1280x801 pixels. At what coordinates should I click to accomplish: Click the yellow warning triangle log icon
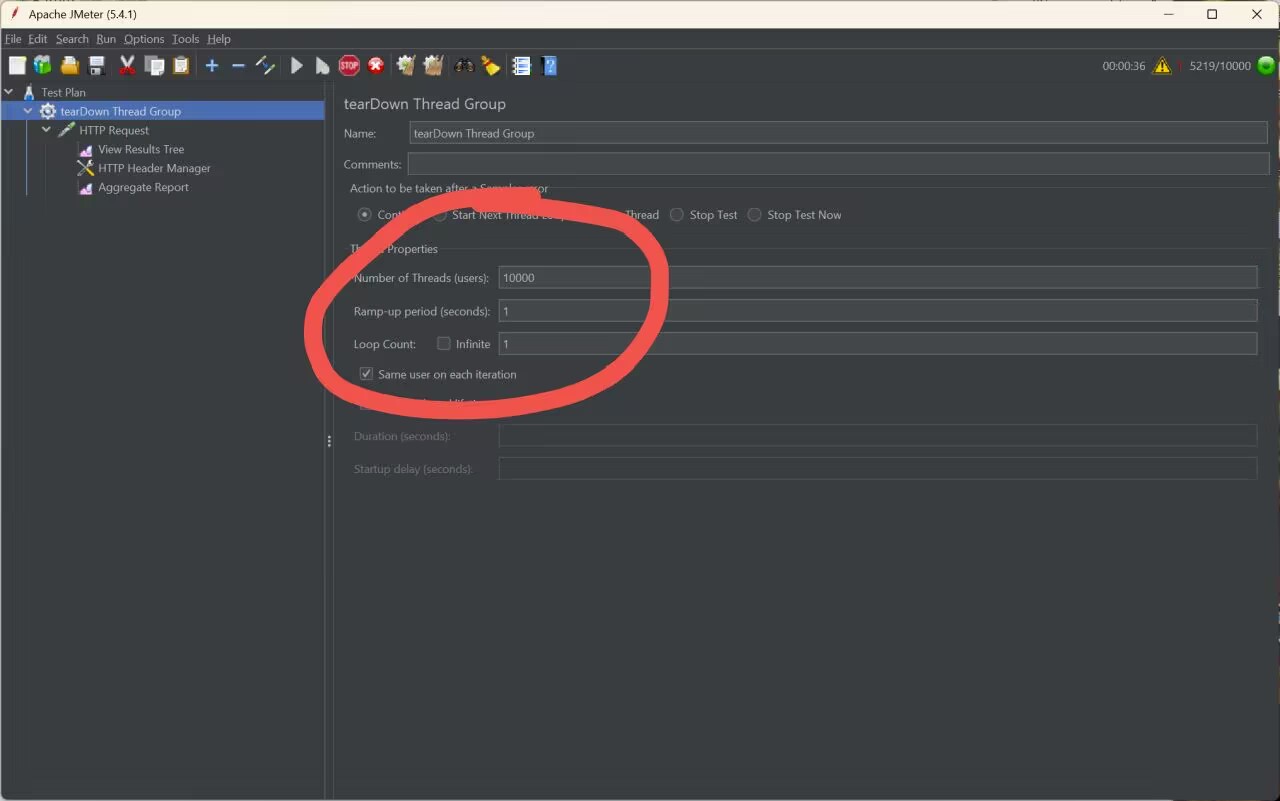1162,66
